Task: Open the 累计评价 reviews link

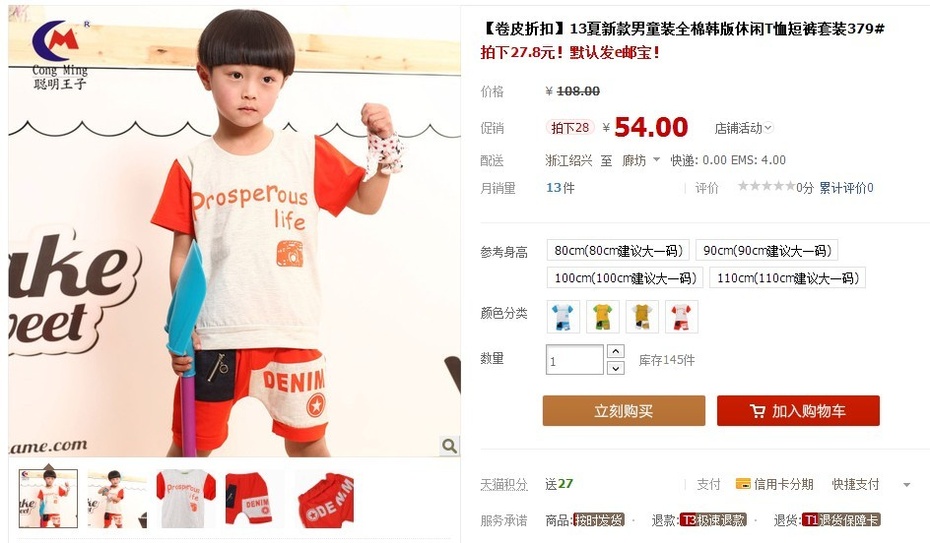Action: 846,188
